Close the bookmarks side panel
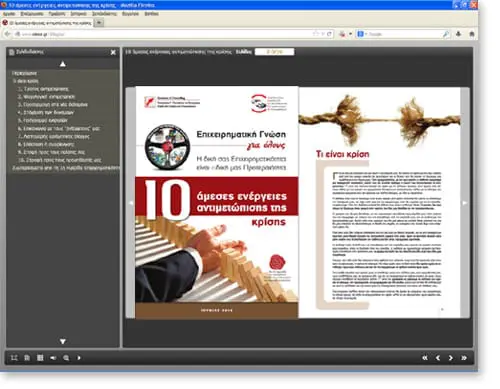Screen dimensions: 500x389 pos(113,52)
